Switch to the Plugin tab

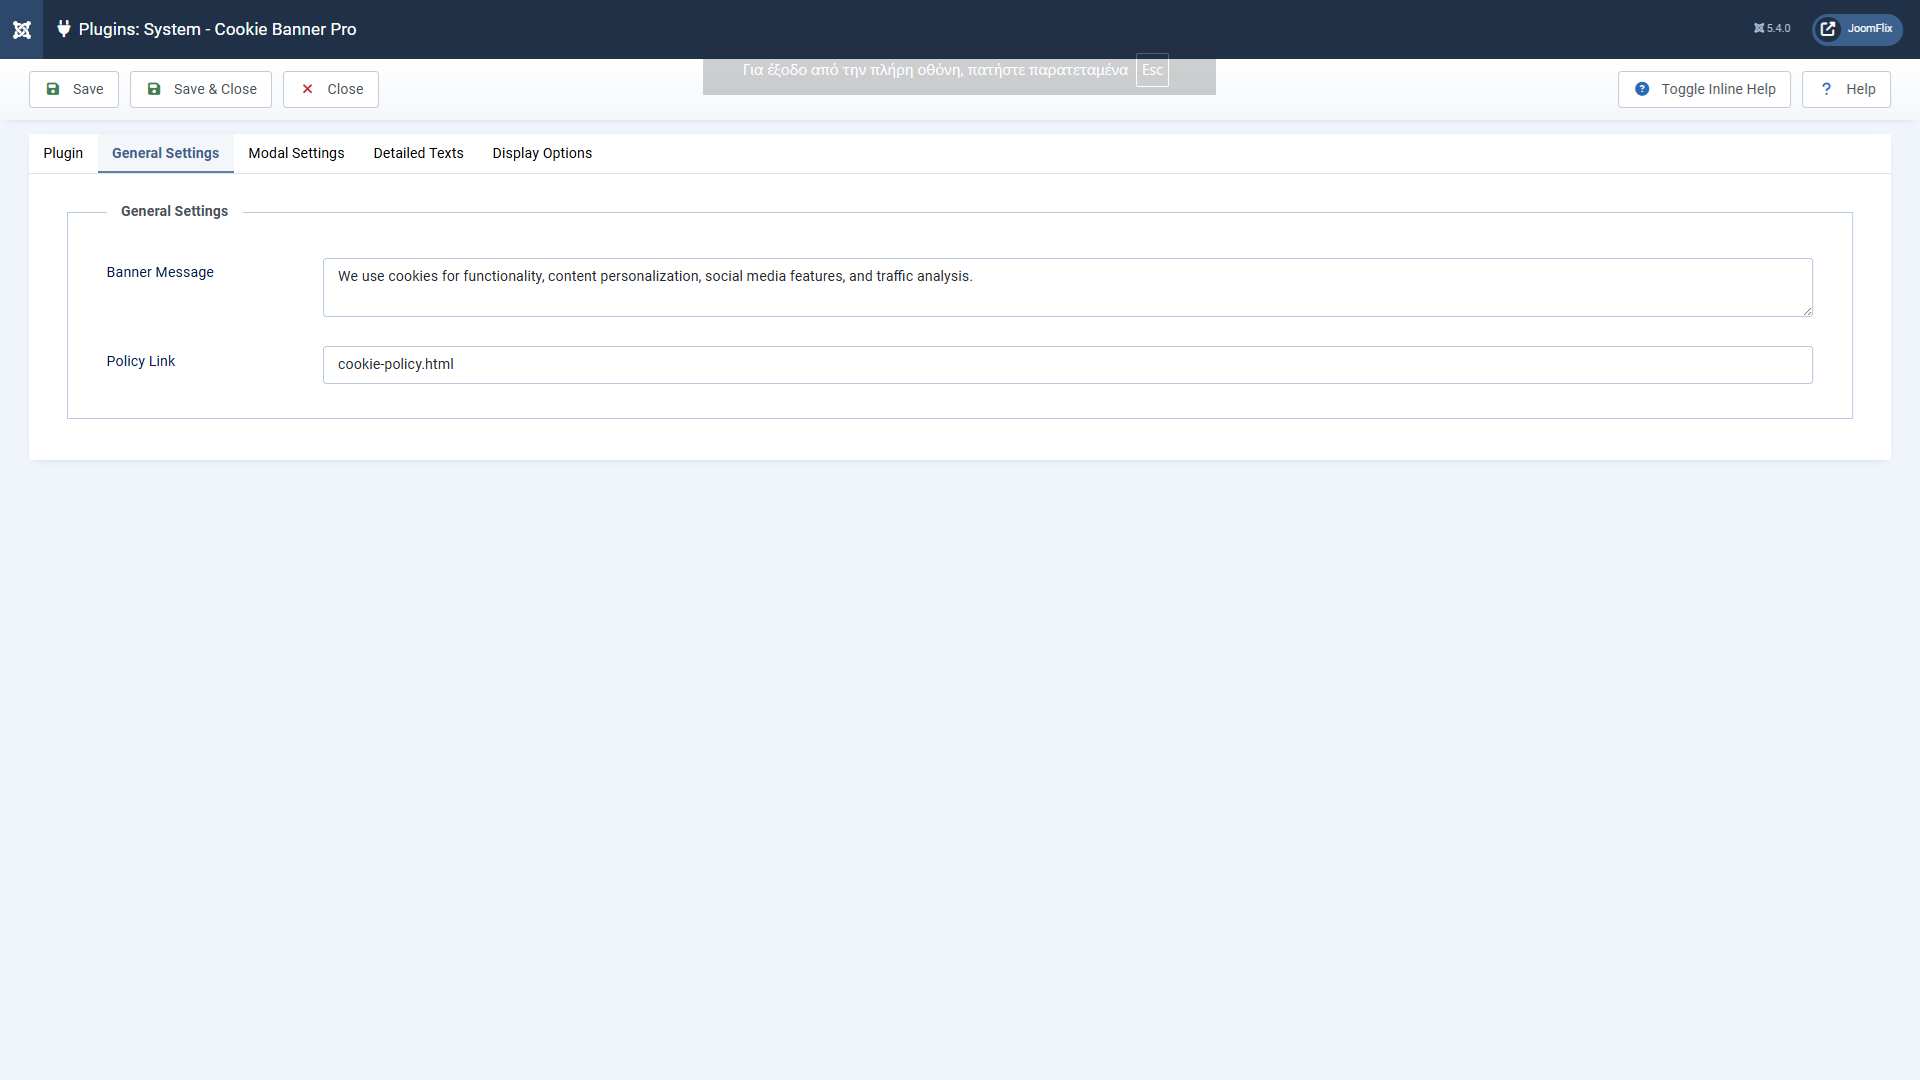pos(63,153)
